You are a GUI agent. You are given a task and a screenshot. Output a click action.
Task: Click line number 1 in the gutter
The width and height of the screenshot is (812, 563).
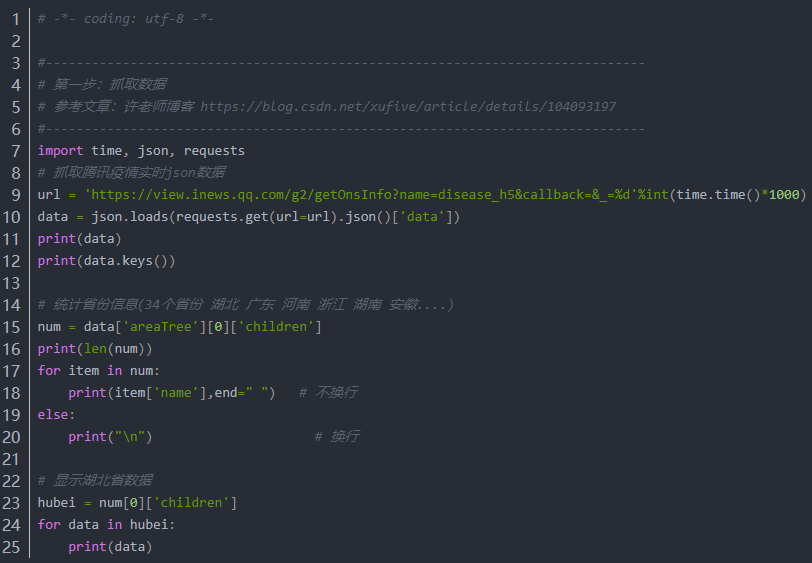click(15, 19)
